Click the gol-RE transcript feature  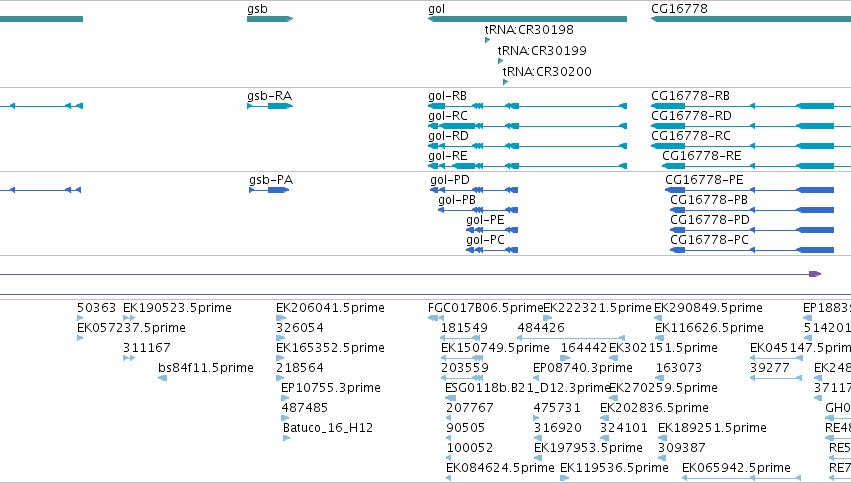(x=527, y=166)
